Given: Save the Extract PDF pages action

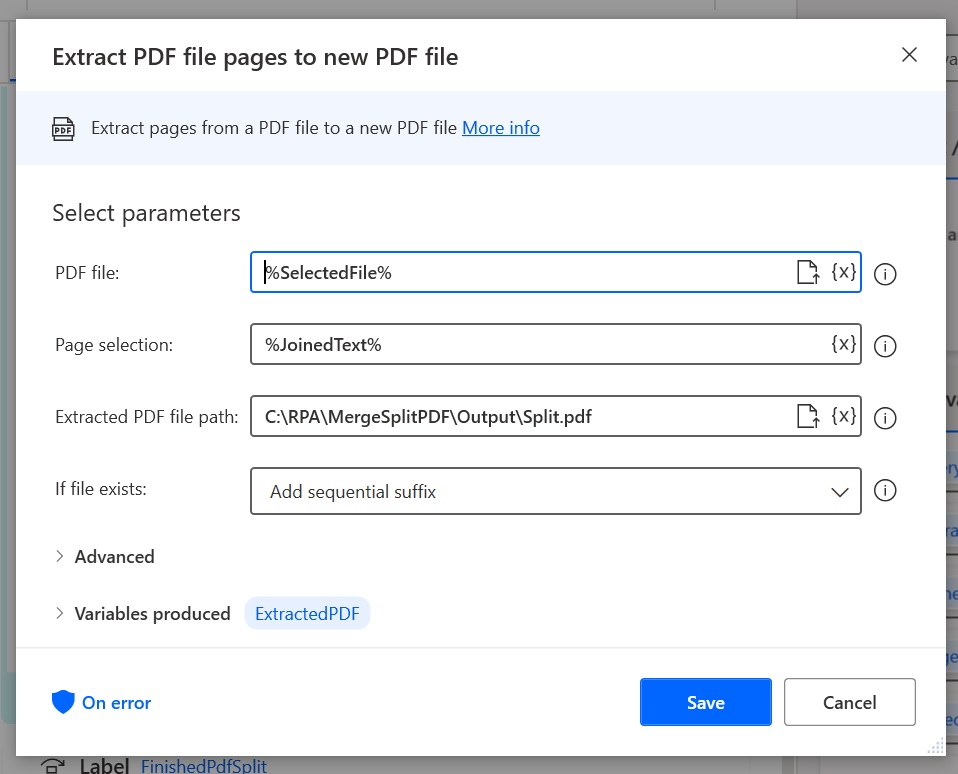Looking at the screenshot, I should click(x=705, y=702).
